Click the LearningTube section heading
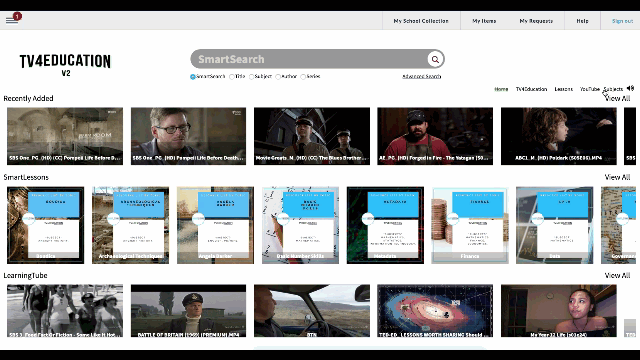The height and width of the screenshot is (360, 640). click(x=25, y=276)
